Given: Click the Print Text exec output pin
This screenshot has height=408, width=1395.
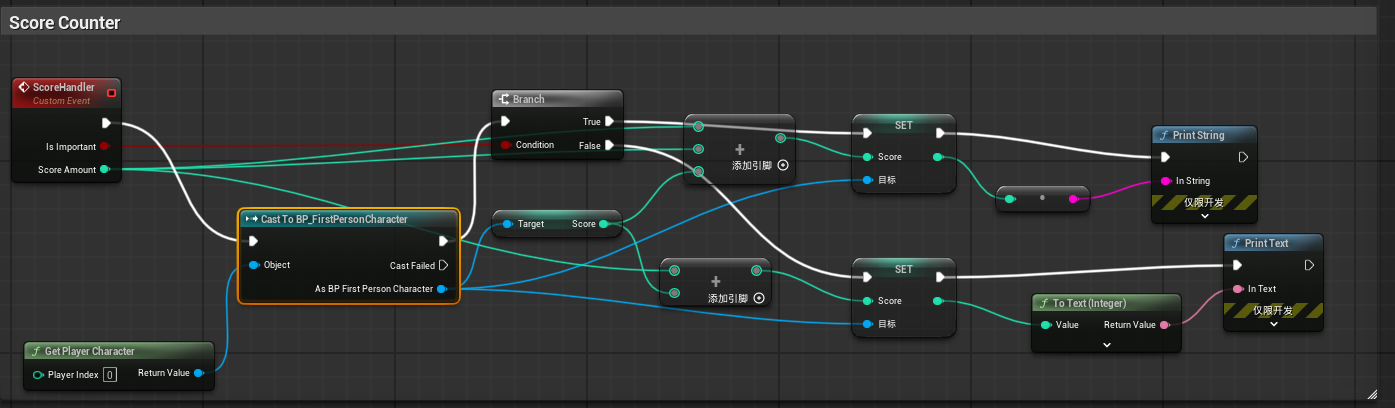Looking at the screenshot, I should click(x=1309, y=265).
